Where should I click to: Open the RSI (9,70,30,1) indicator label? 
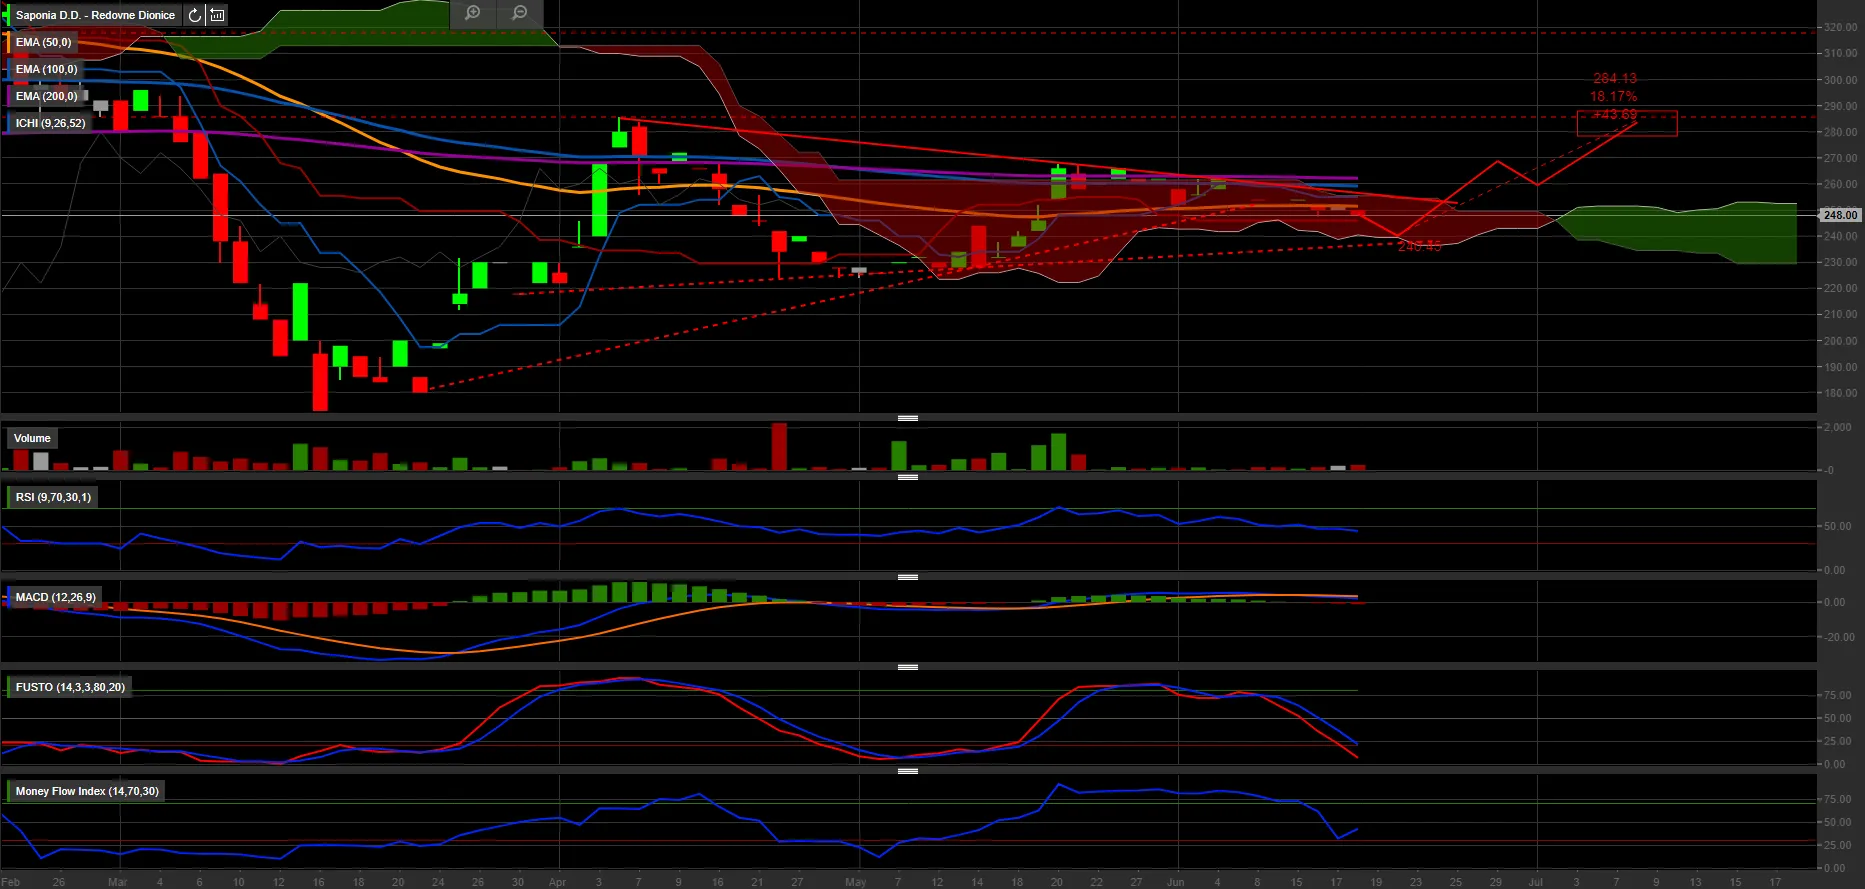click(x=53, y=497)
